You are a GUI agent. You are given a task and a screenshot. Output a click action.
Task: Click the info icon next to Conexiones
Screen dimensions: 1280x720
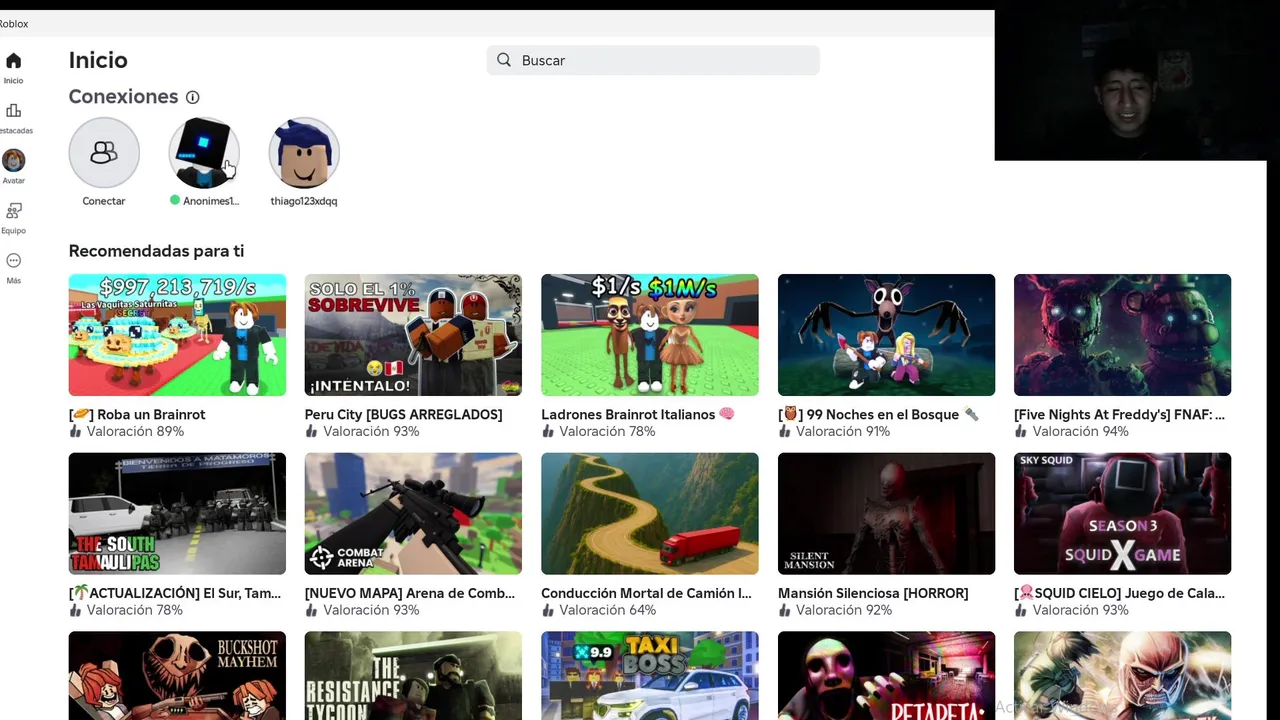click(x=192, y=97)
